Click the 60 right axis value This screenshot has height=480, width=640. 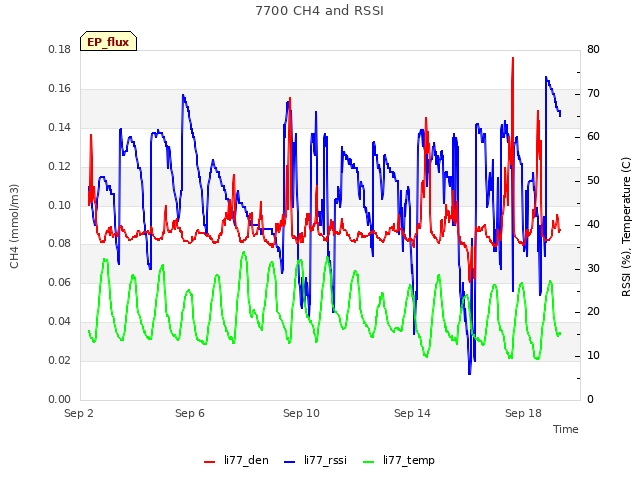(x=593, y=137)
